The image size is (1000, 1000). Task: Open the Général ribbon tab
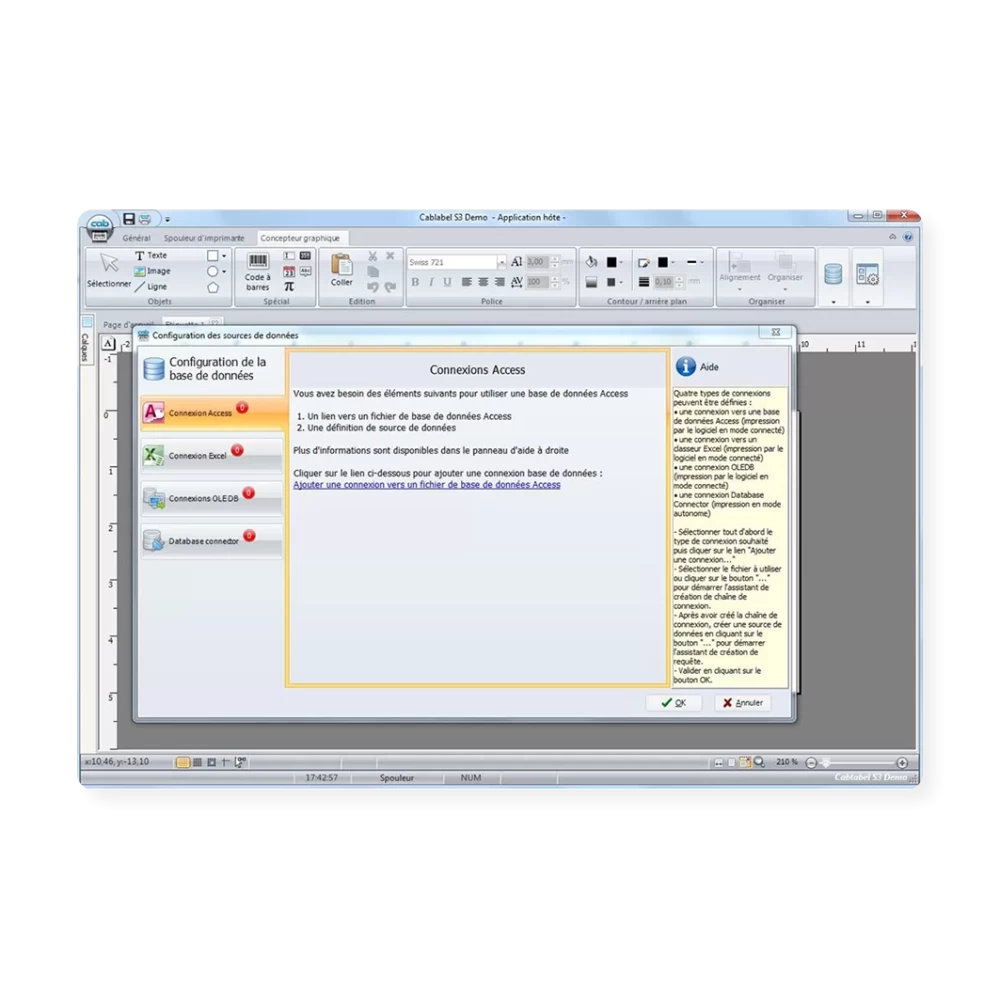(x=136, y=238)
